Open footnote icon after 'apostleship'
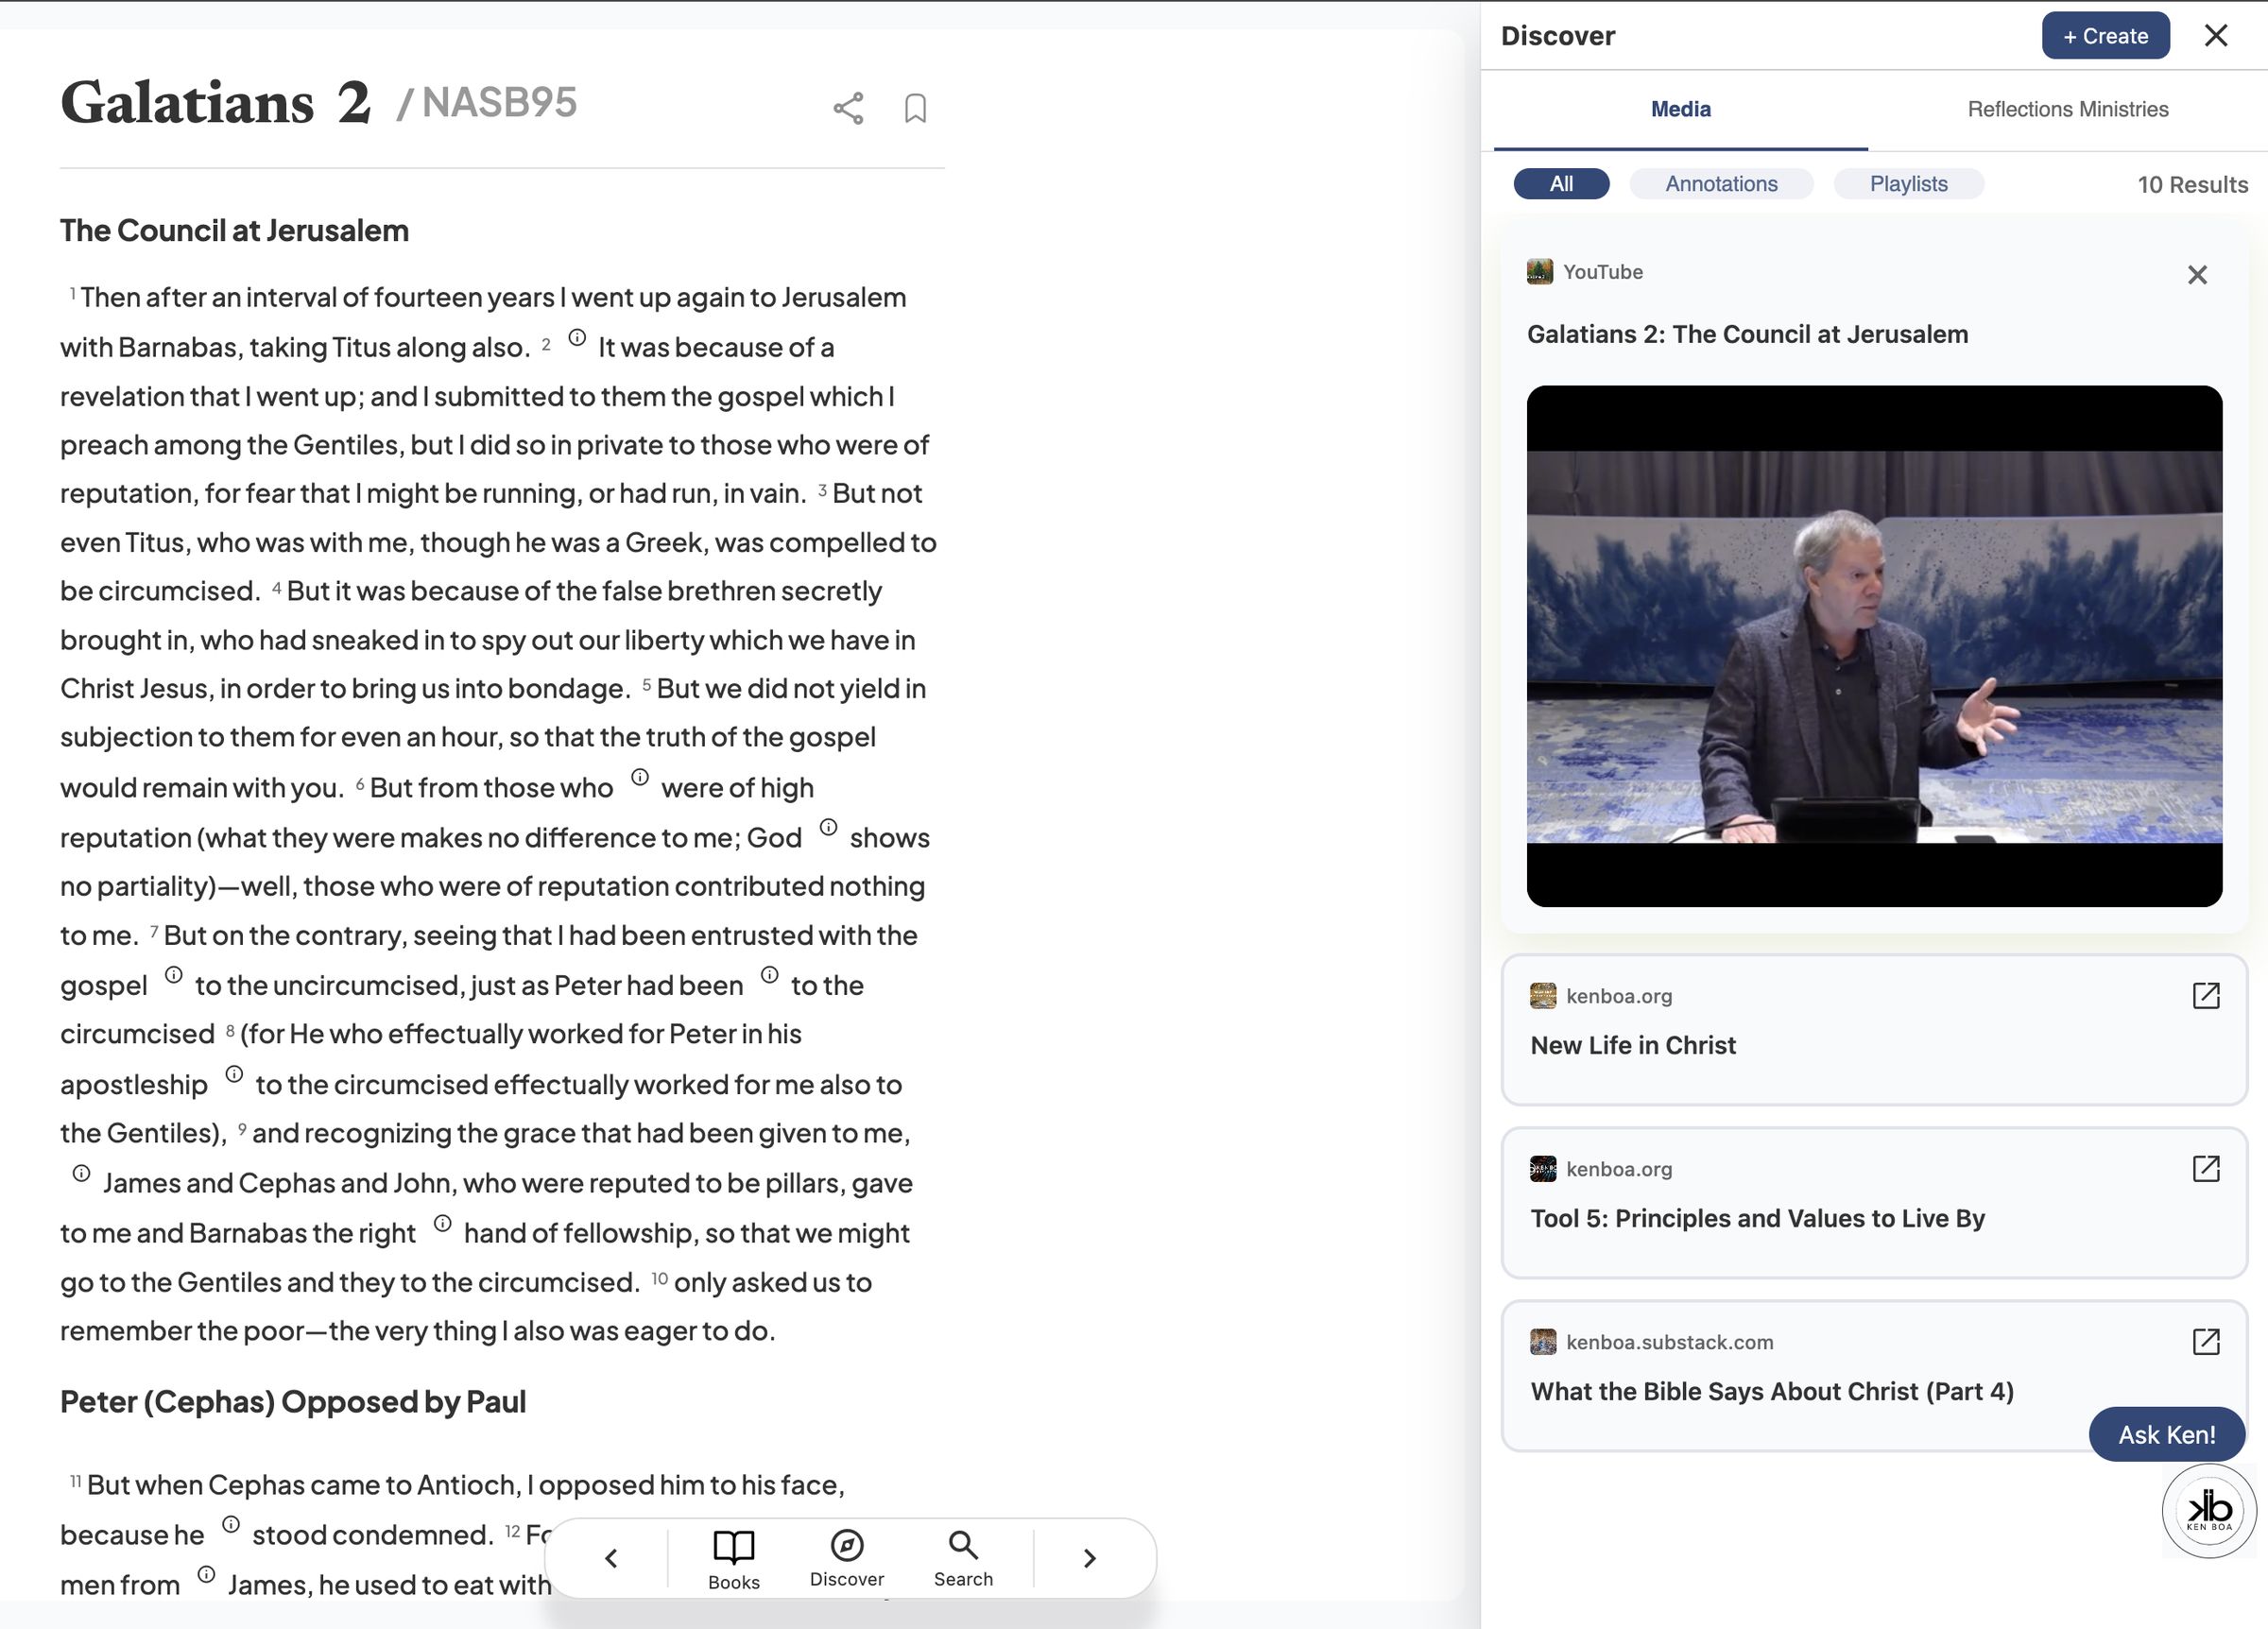This screenshot has width=2268, height=1629. (234, 1074)
